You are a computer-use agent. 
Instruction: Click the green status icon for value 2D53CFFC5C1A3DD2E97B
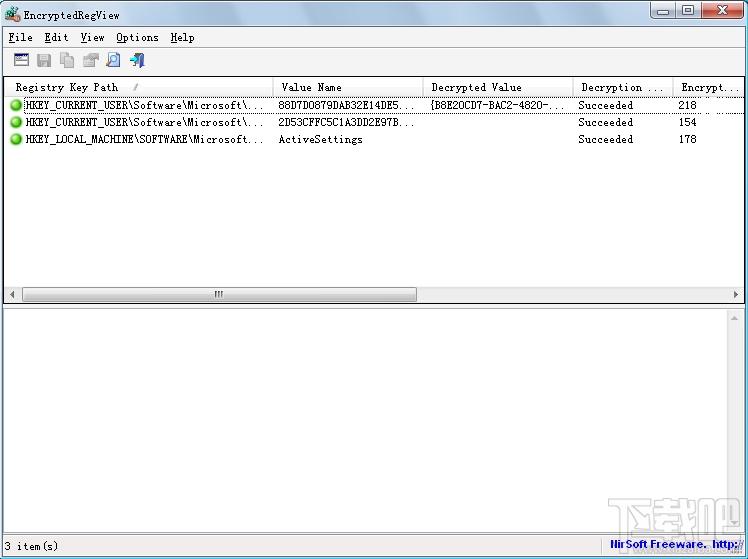pos(16,122)
